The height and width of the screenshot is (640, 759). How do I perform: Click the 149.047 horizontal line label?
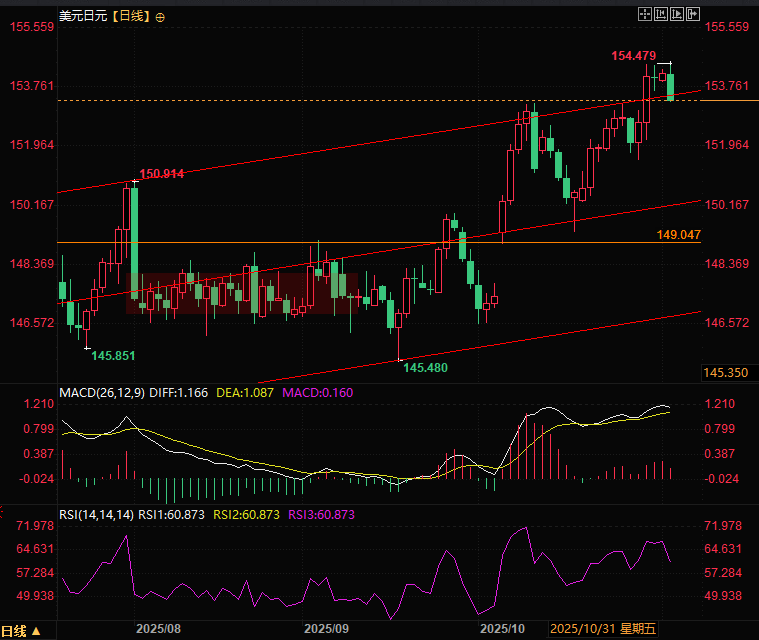[x=678, y=235]
